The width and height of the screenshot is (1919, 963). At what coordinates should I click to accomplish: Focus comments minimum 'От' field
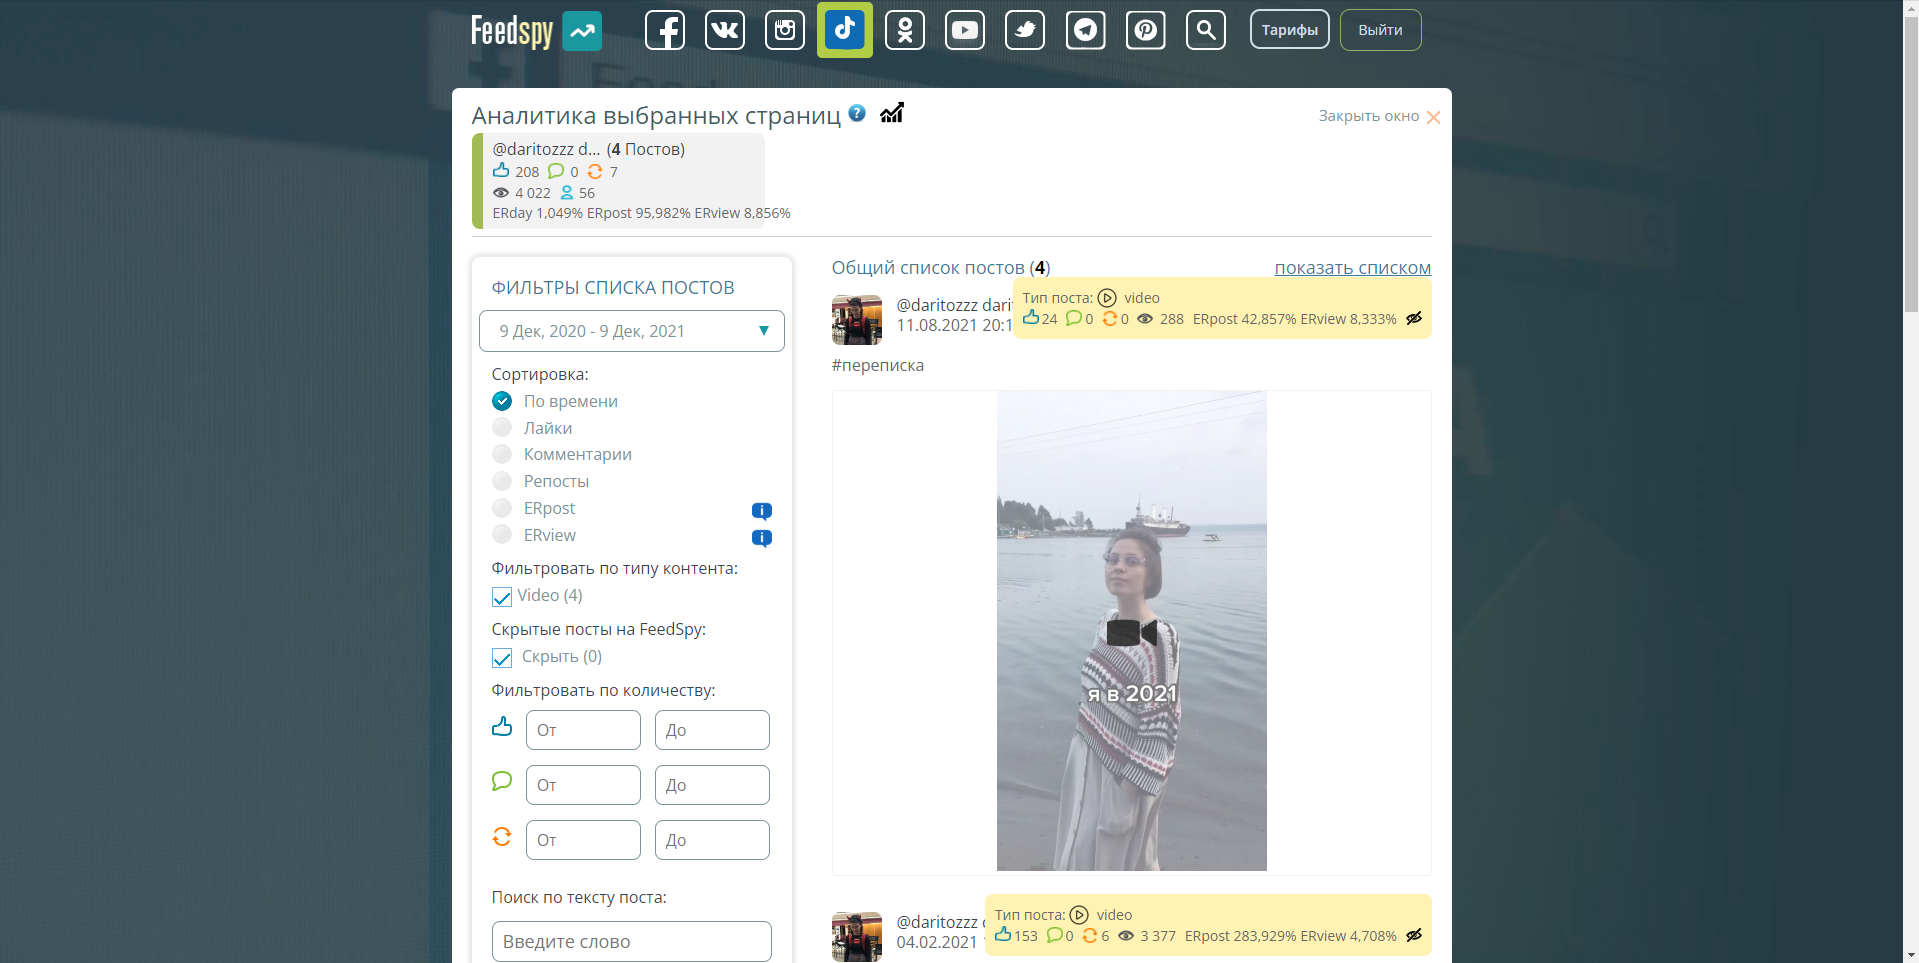[583, 785]
